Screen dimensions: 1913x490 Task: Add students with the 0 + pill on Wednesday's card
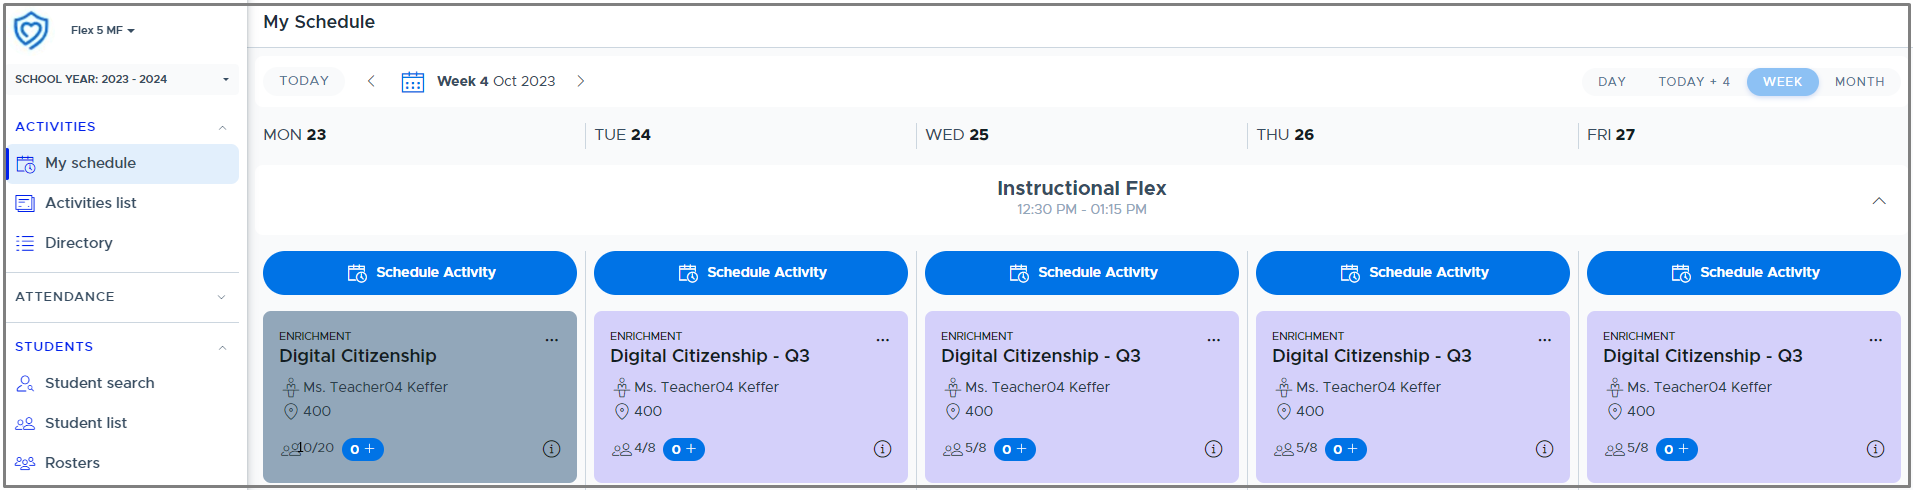point(1015,449)
